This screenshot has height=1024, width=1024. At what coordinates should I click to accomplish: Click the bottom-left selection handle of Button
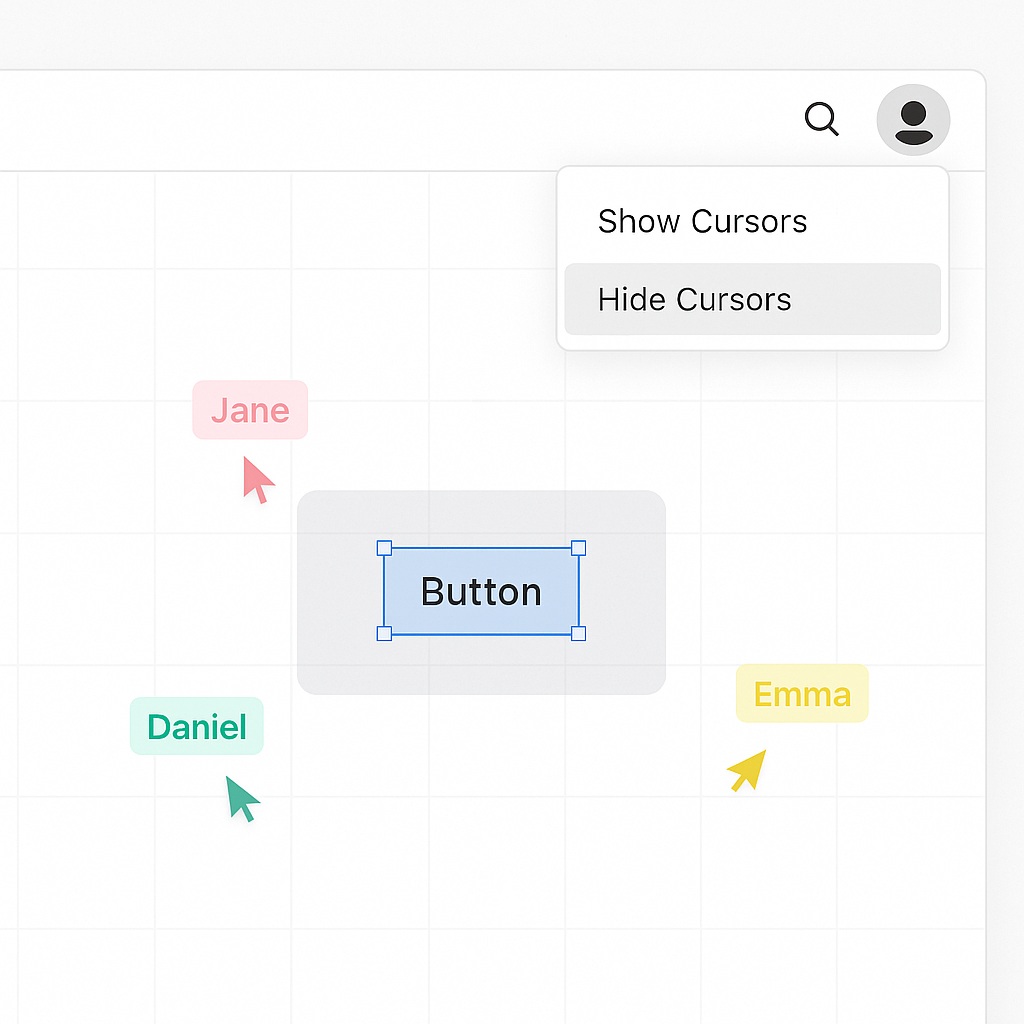(384, 633)
